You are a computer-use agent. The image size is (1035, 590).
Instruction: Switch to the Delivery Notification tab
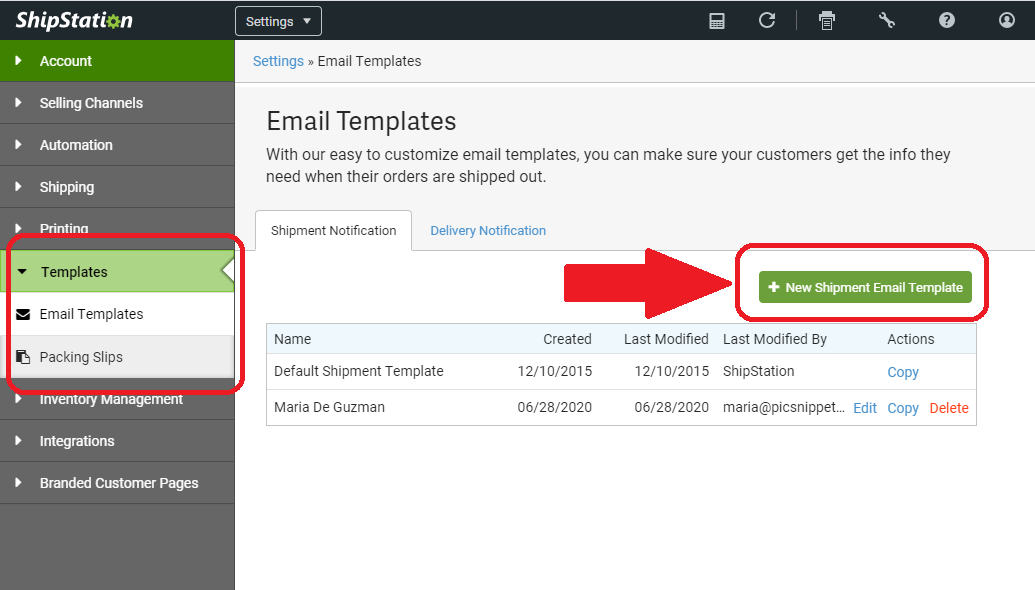point(488,230)
